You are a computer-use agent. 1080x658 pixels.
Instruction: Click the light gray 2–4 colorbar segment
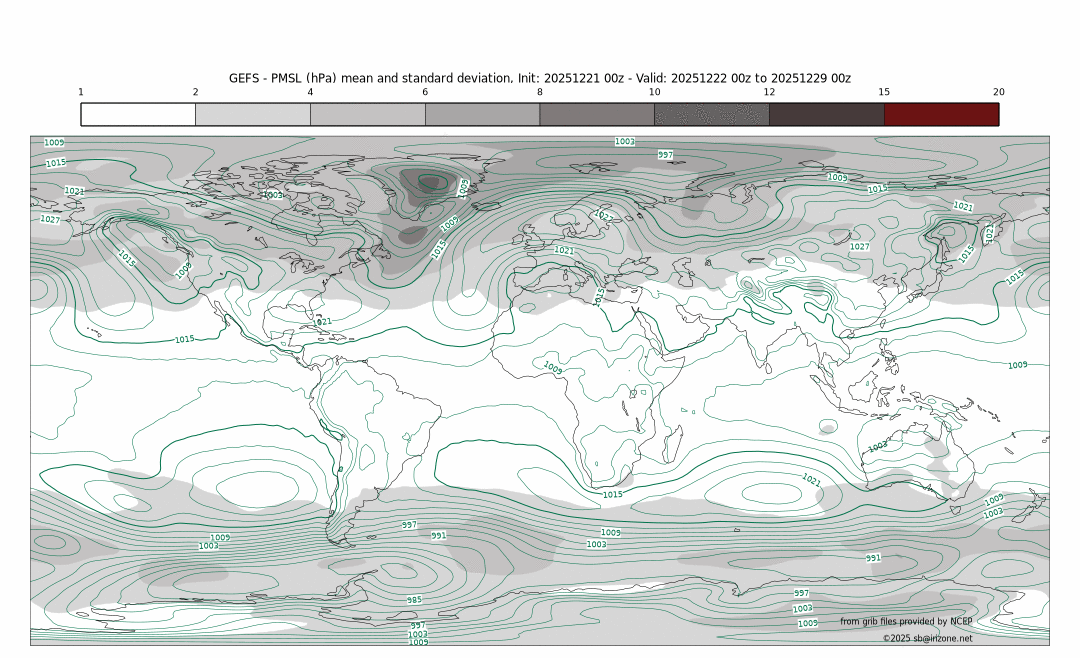[253, 114]
